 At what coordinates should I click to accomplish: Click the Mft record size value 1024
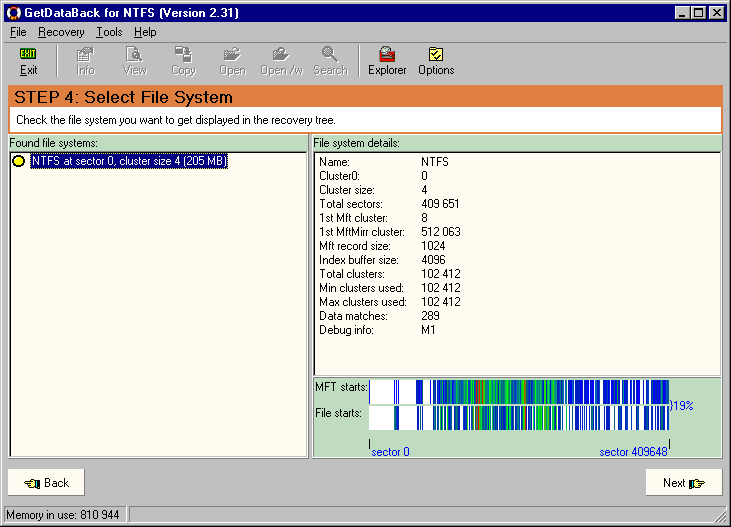(x=433, y=246)
